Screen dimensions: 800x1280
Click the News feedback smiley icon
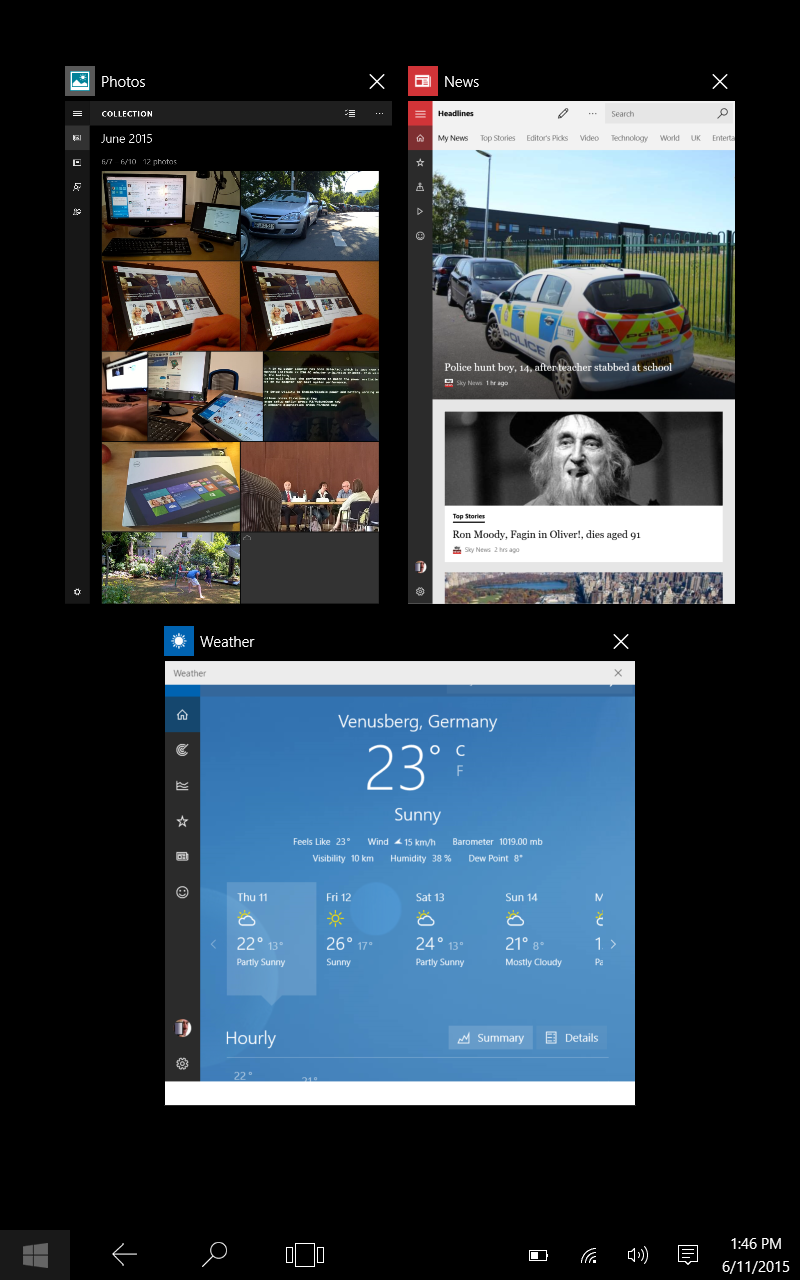coord(420,236)
